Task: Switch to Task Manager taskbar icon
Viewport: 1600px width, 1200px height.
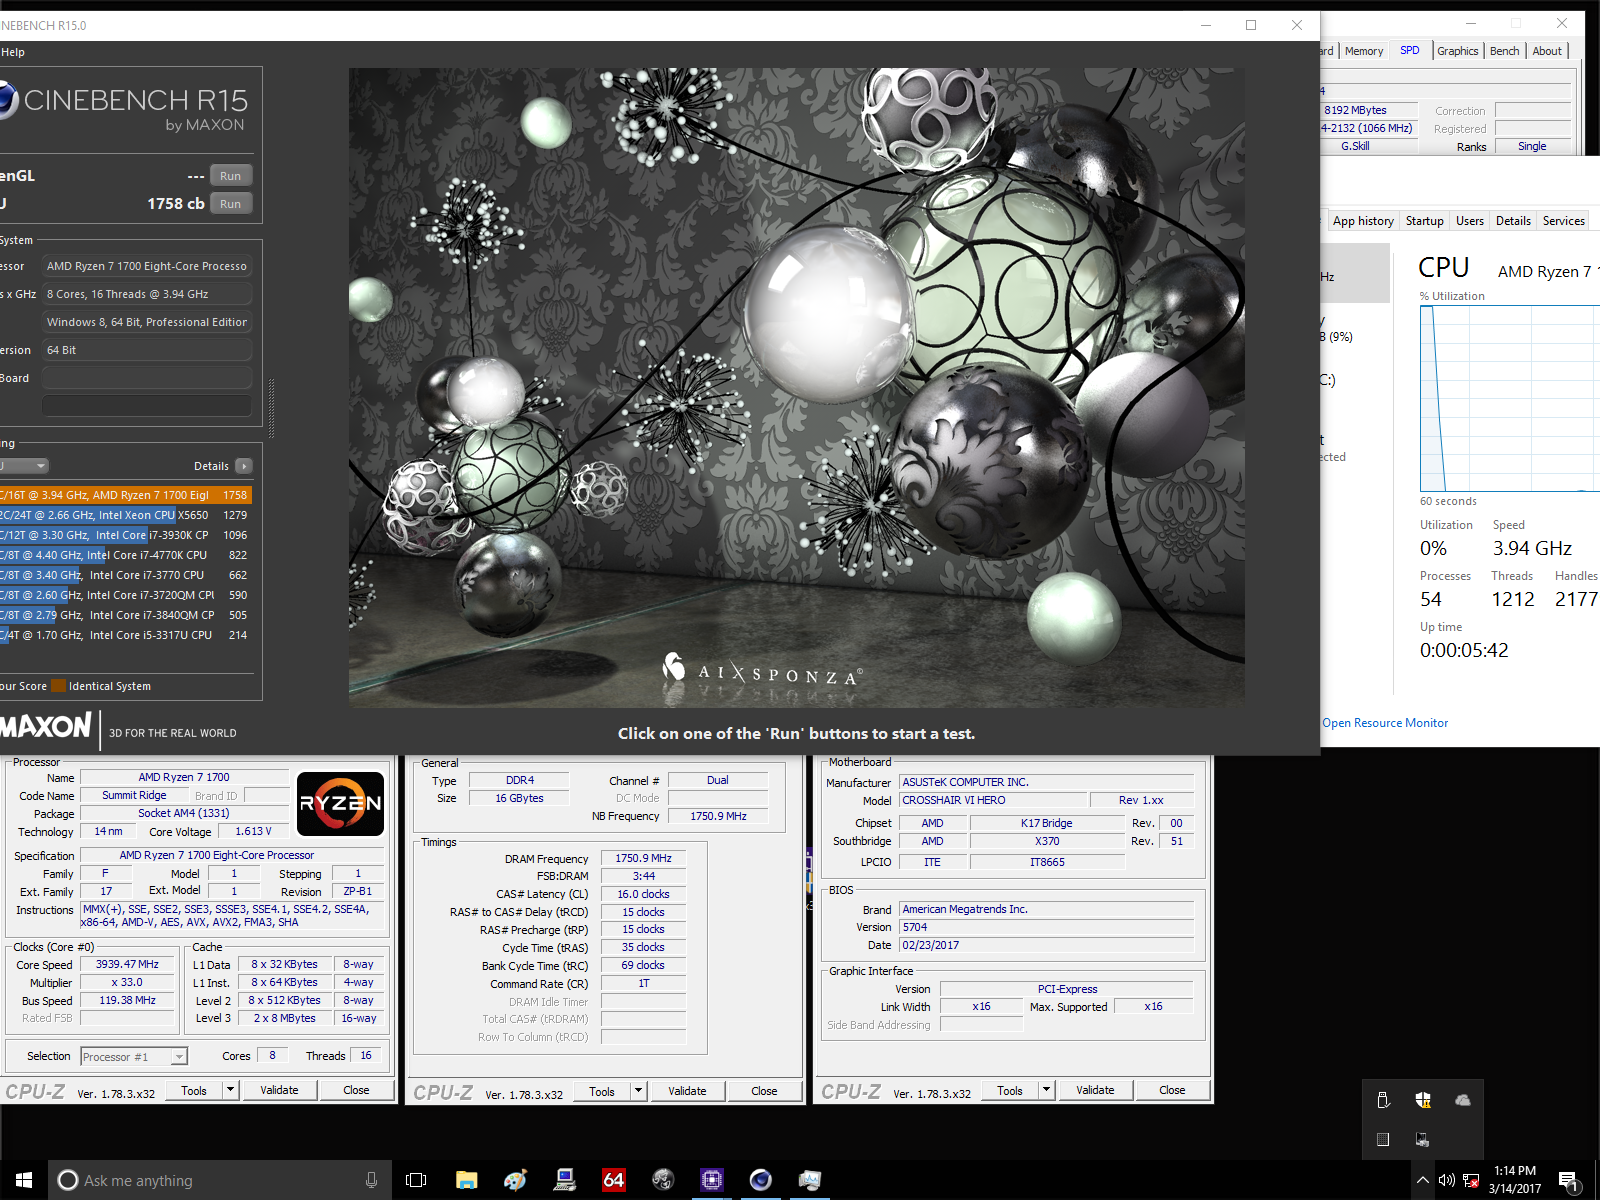Action: 810,1180
